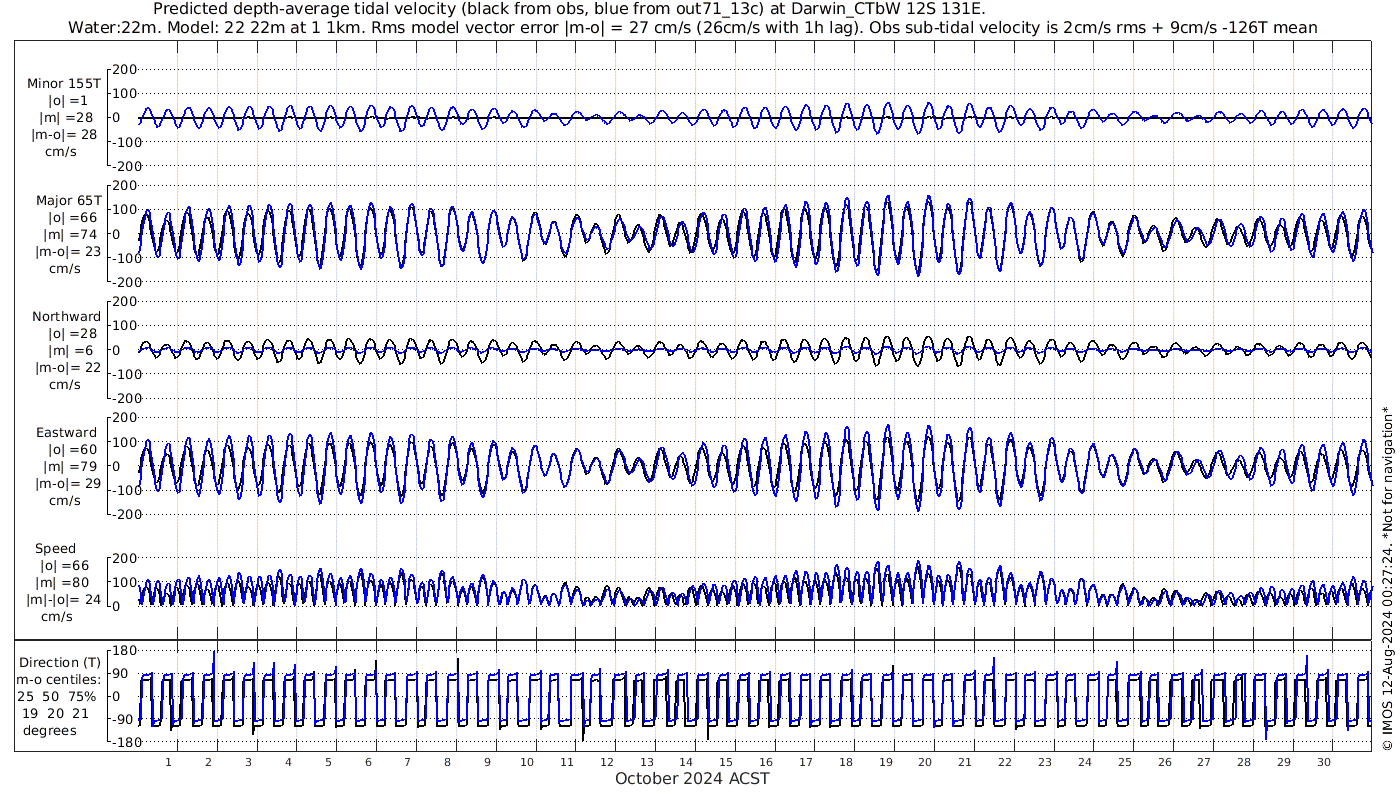
Task: Click day tick label '20' on x-axis
Action: click(x=925, y=762)
